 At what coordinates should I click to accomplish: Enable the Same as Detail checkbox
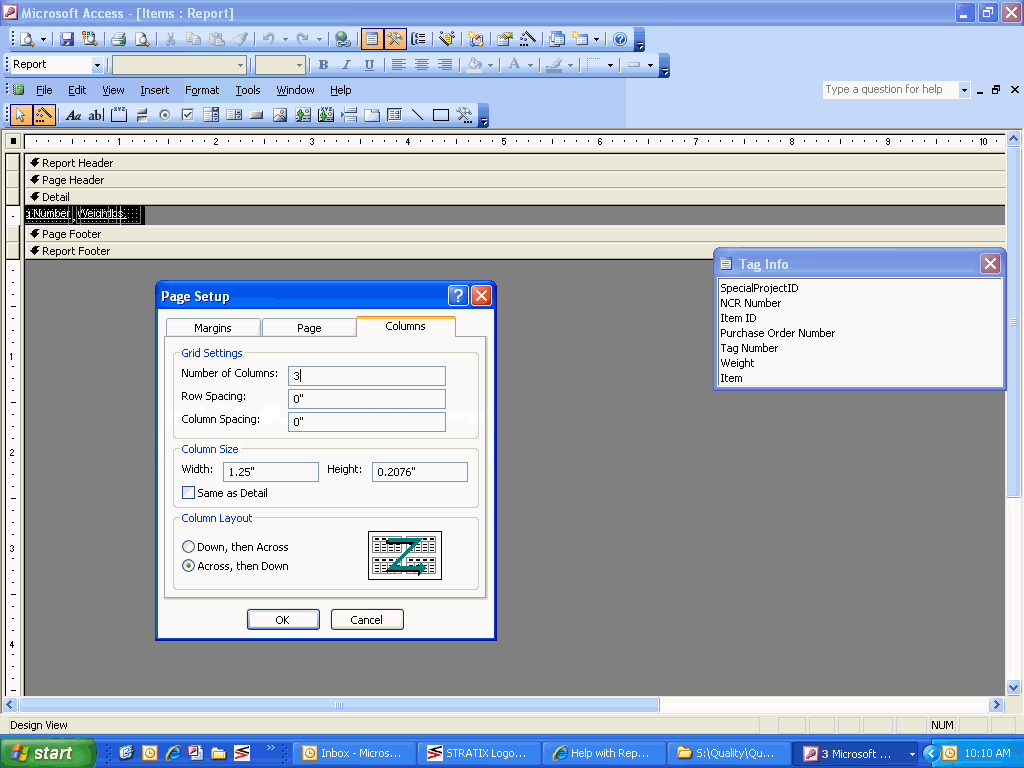[x=188, y=493]
